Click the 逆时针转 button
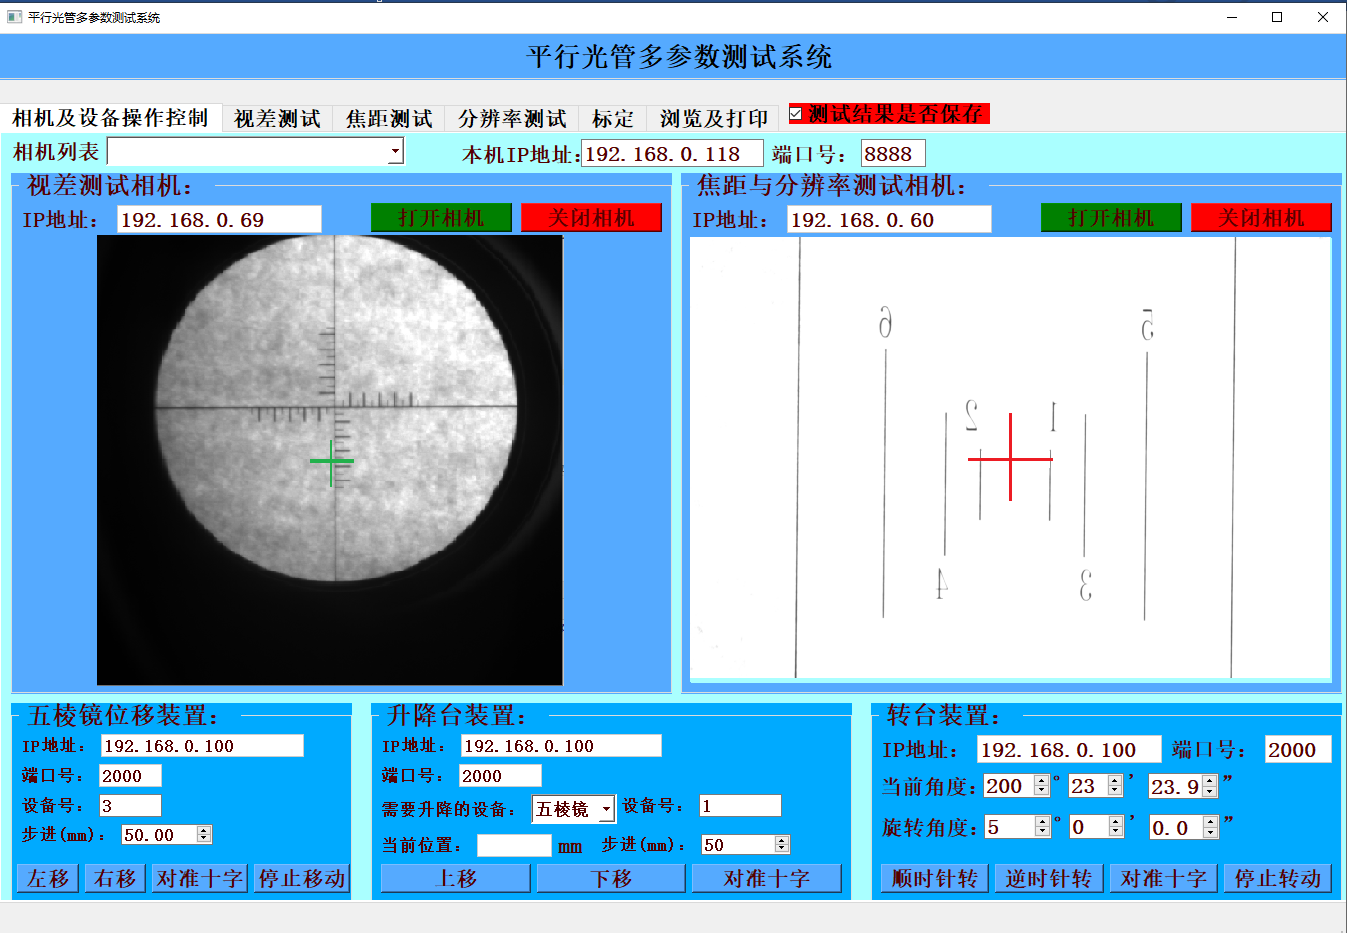Screen dimensions: 1347x933 (x=1049, y=879)
